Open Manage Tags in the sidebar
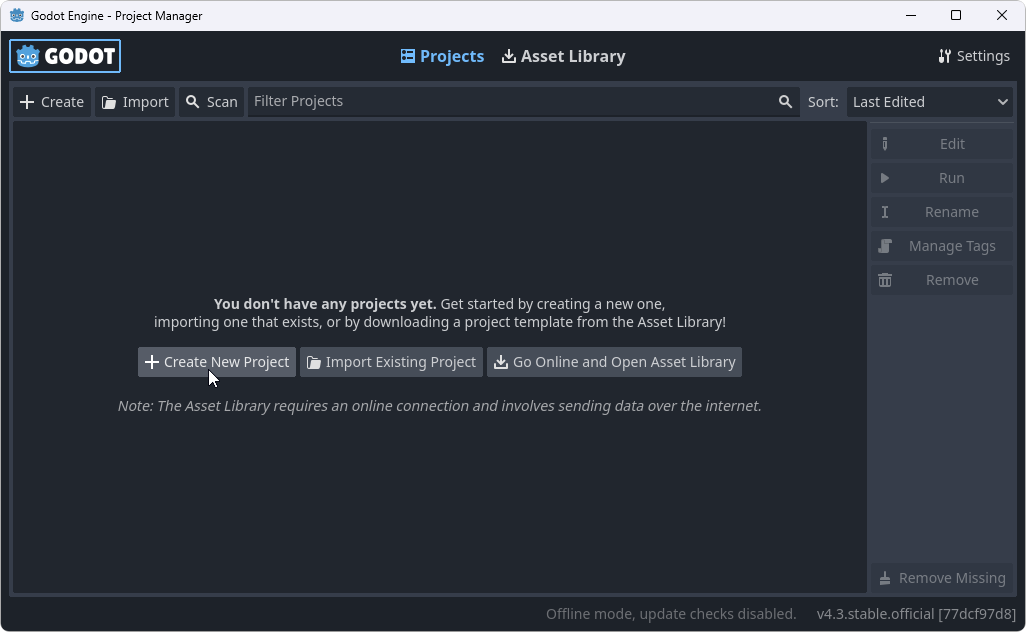 941,246
